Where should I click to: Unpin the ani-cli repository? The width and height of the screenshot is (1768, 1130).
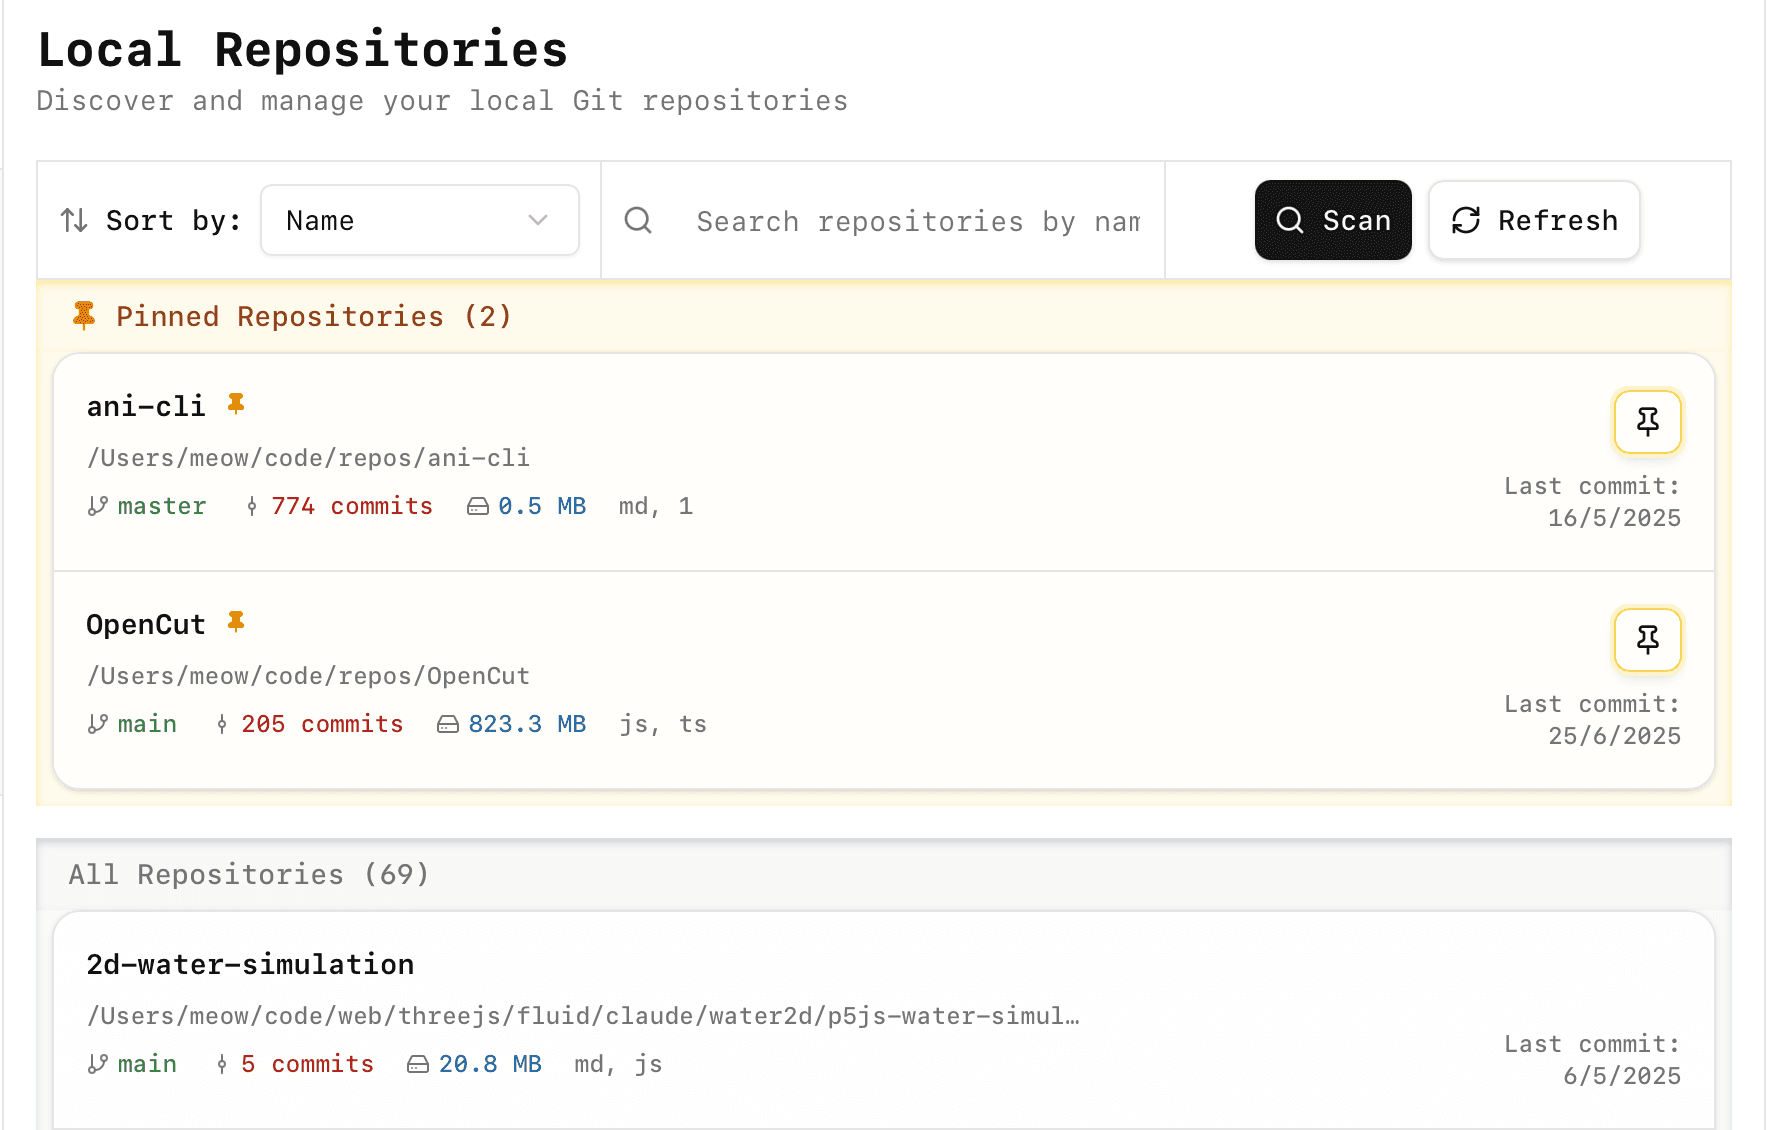coord(1647,422)
